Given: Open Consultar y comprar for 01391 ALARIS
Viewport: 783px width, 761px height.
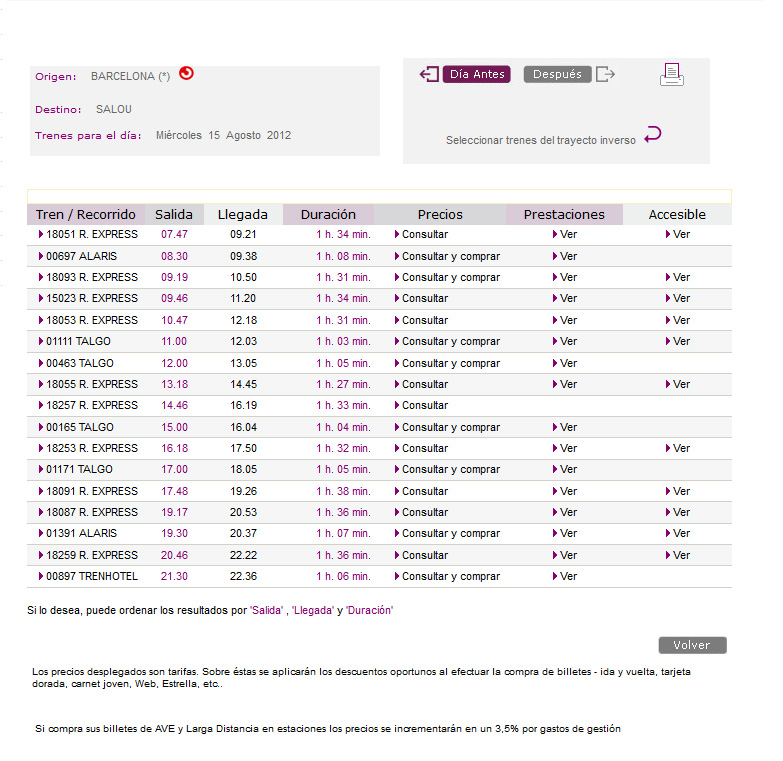Looking at the screenshot, I should point(447,533).
